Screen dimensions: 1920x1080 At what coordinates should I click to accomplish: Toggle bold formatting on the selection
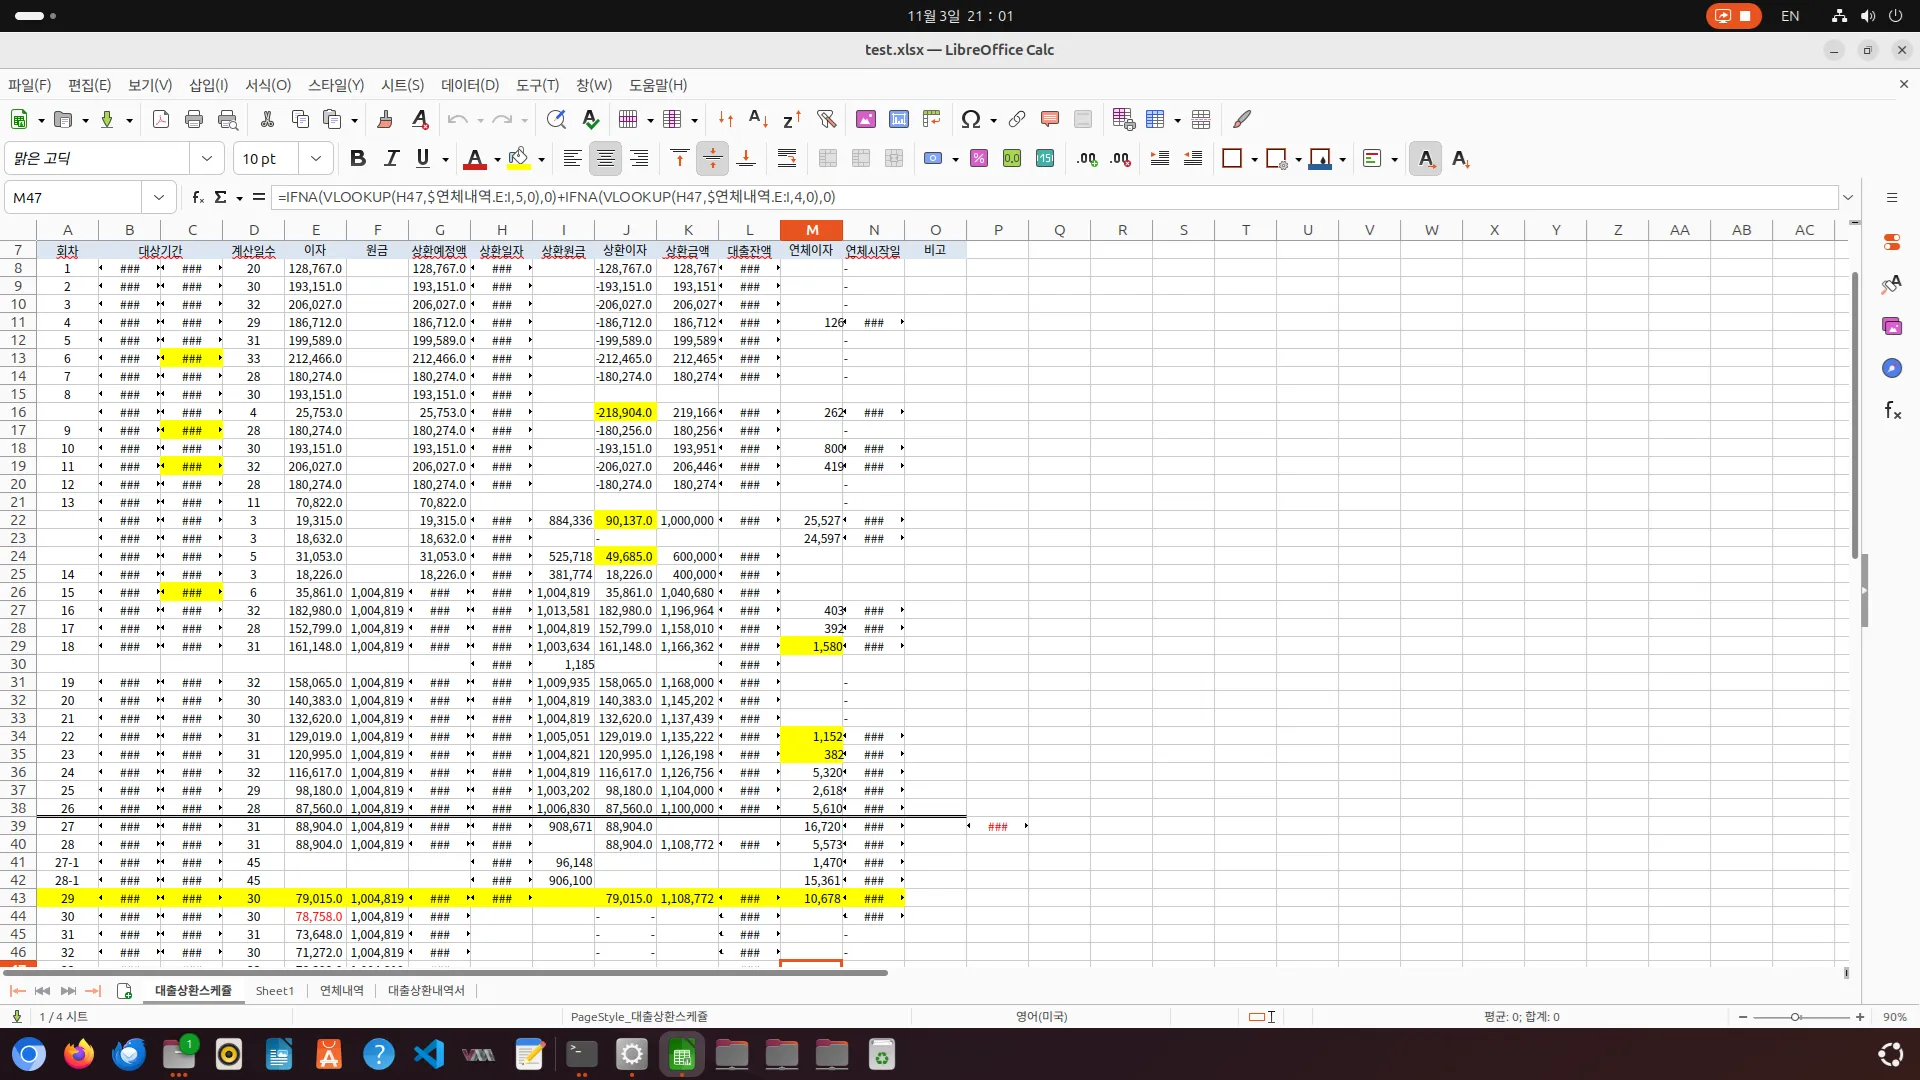358,158
